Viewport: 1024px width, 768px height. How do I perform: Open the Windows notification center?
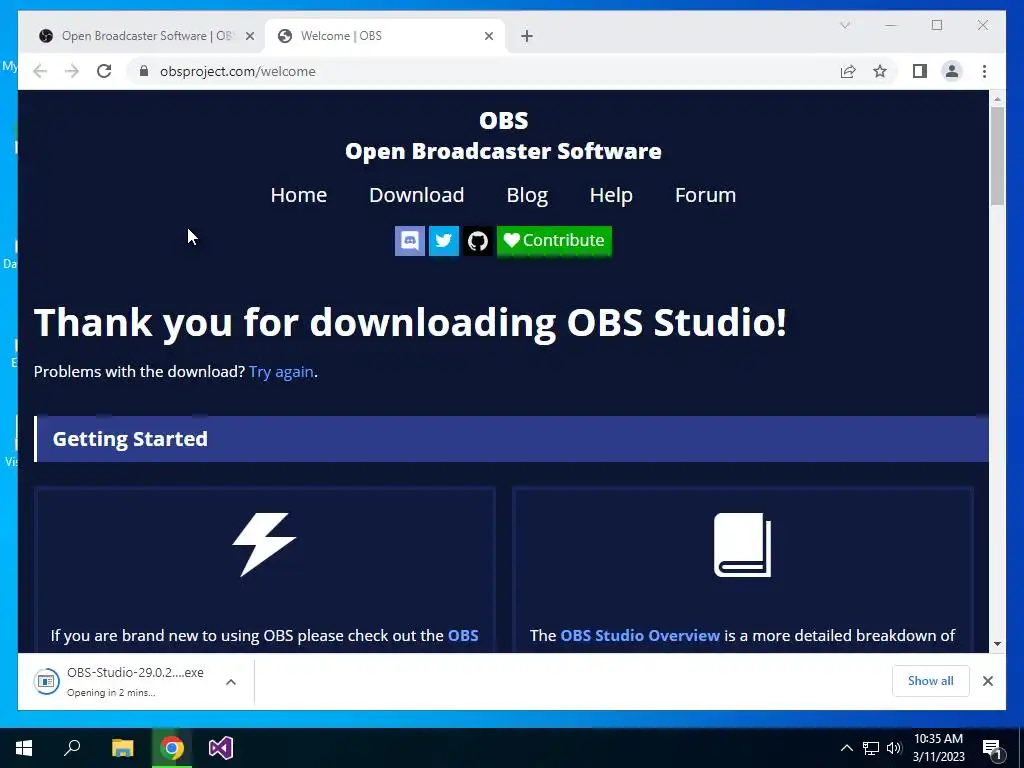tap(991, 748)
